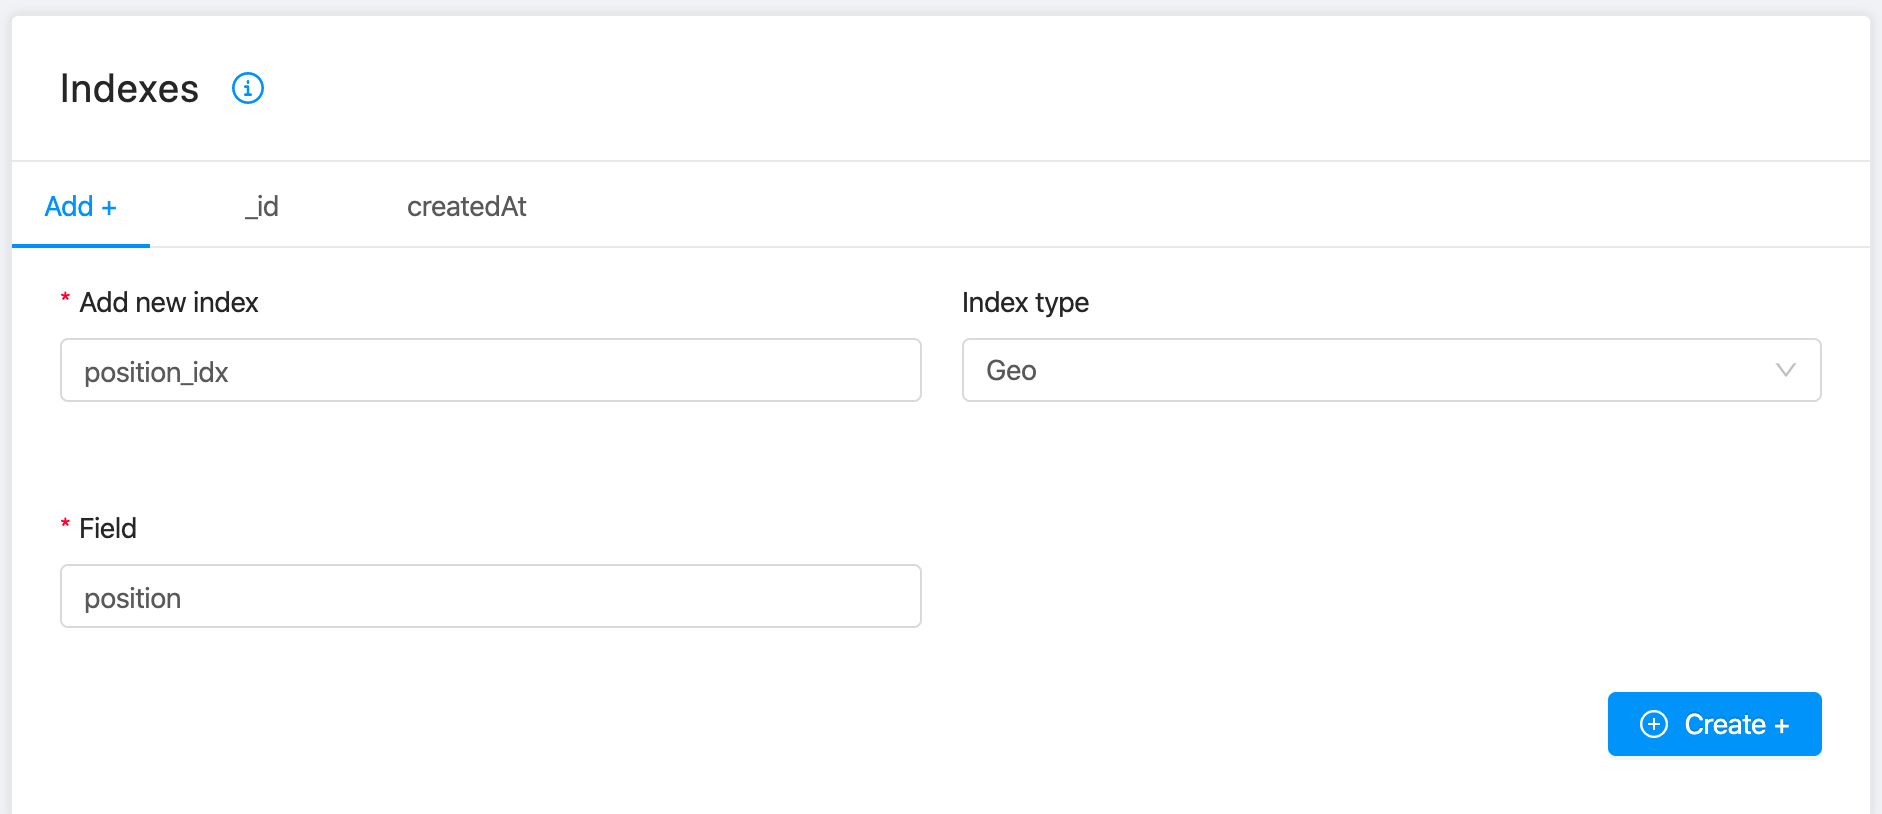Click the Index type label
1882x814 pixels.
coord(1025,302)
